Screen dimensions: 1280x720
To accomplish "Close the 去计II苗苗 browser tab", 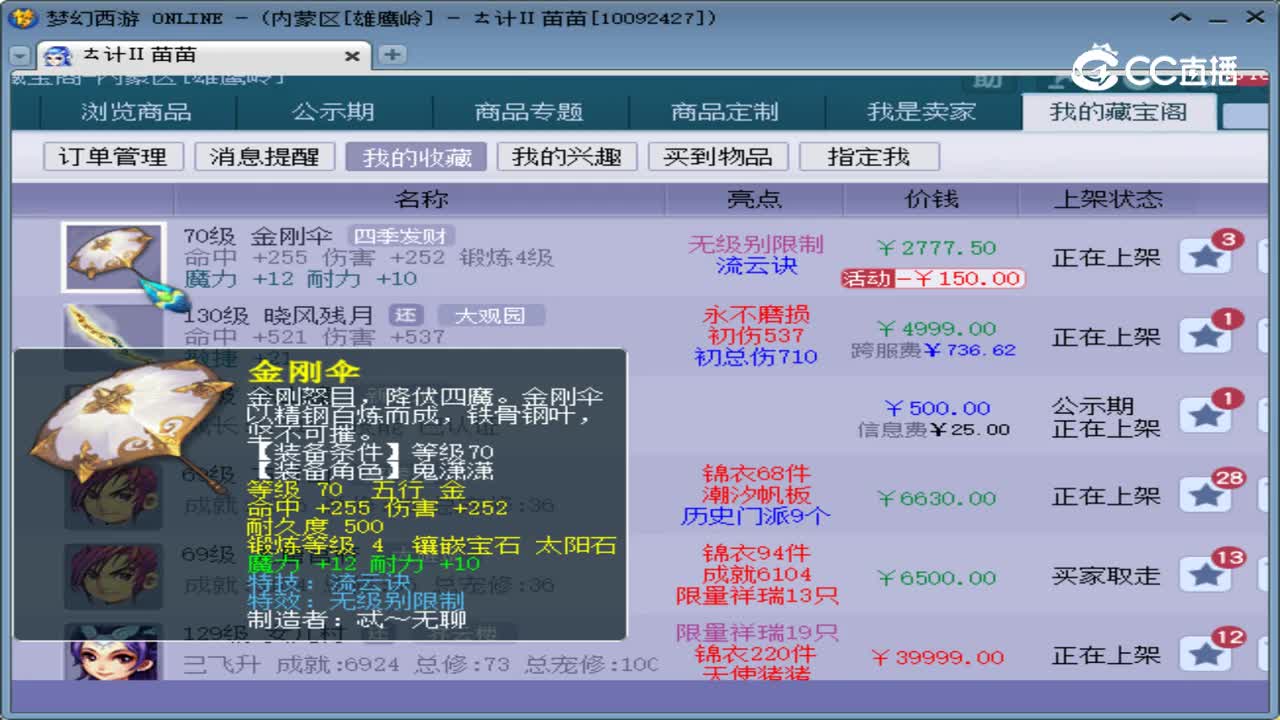I will click(352, 56).
